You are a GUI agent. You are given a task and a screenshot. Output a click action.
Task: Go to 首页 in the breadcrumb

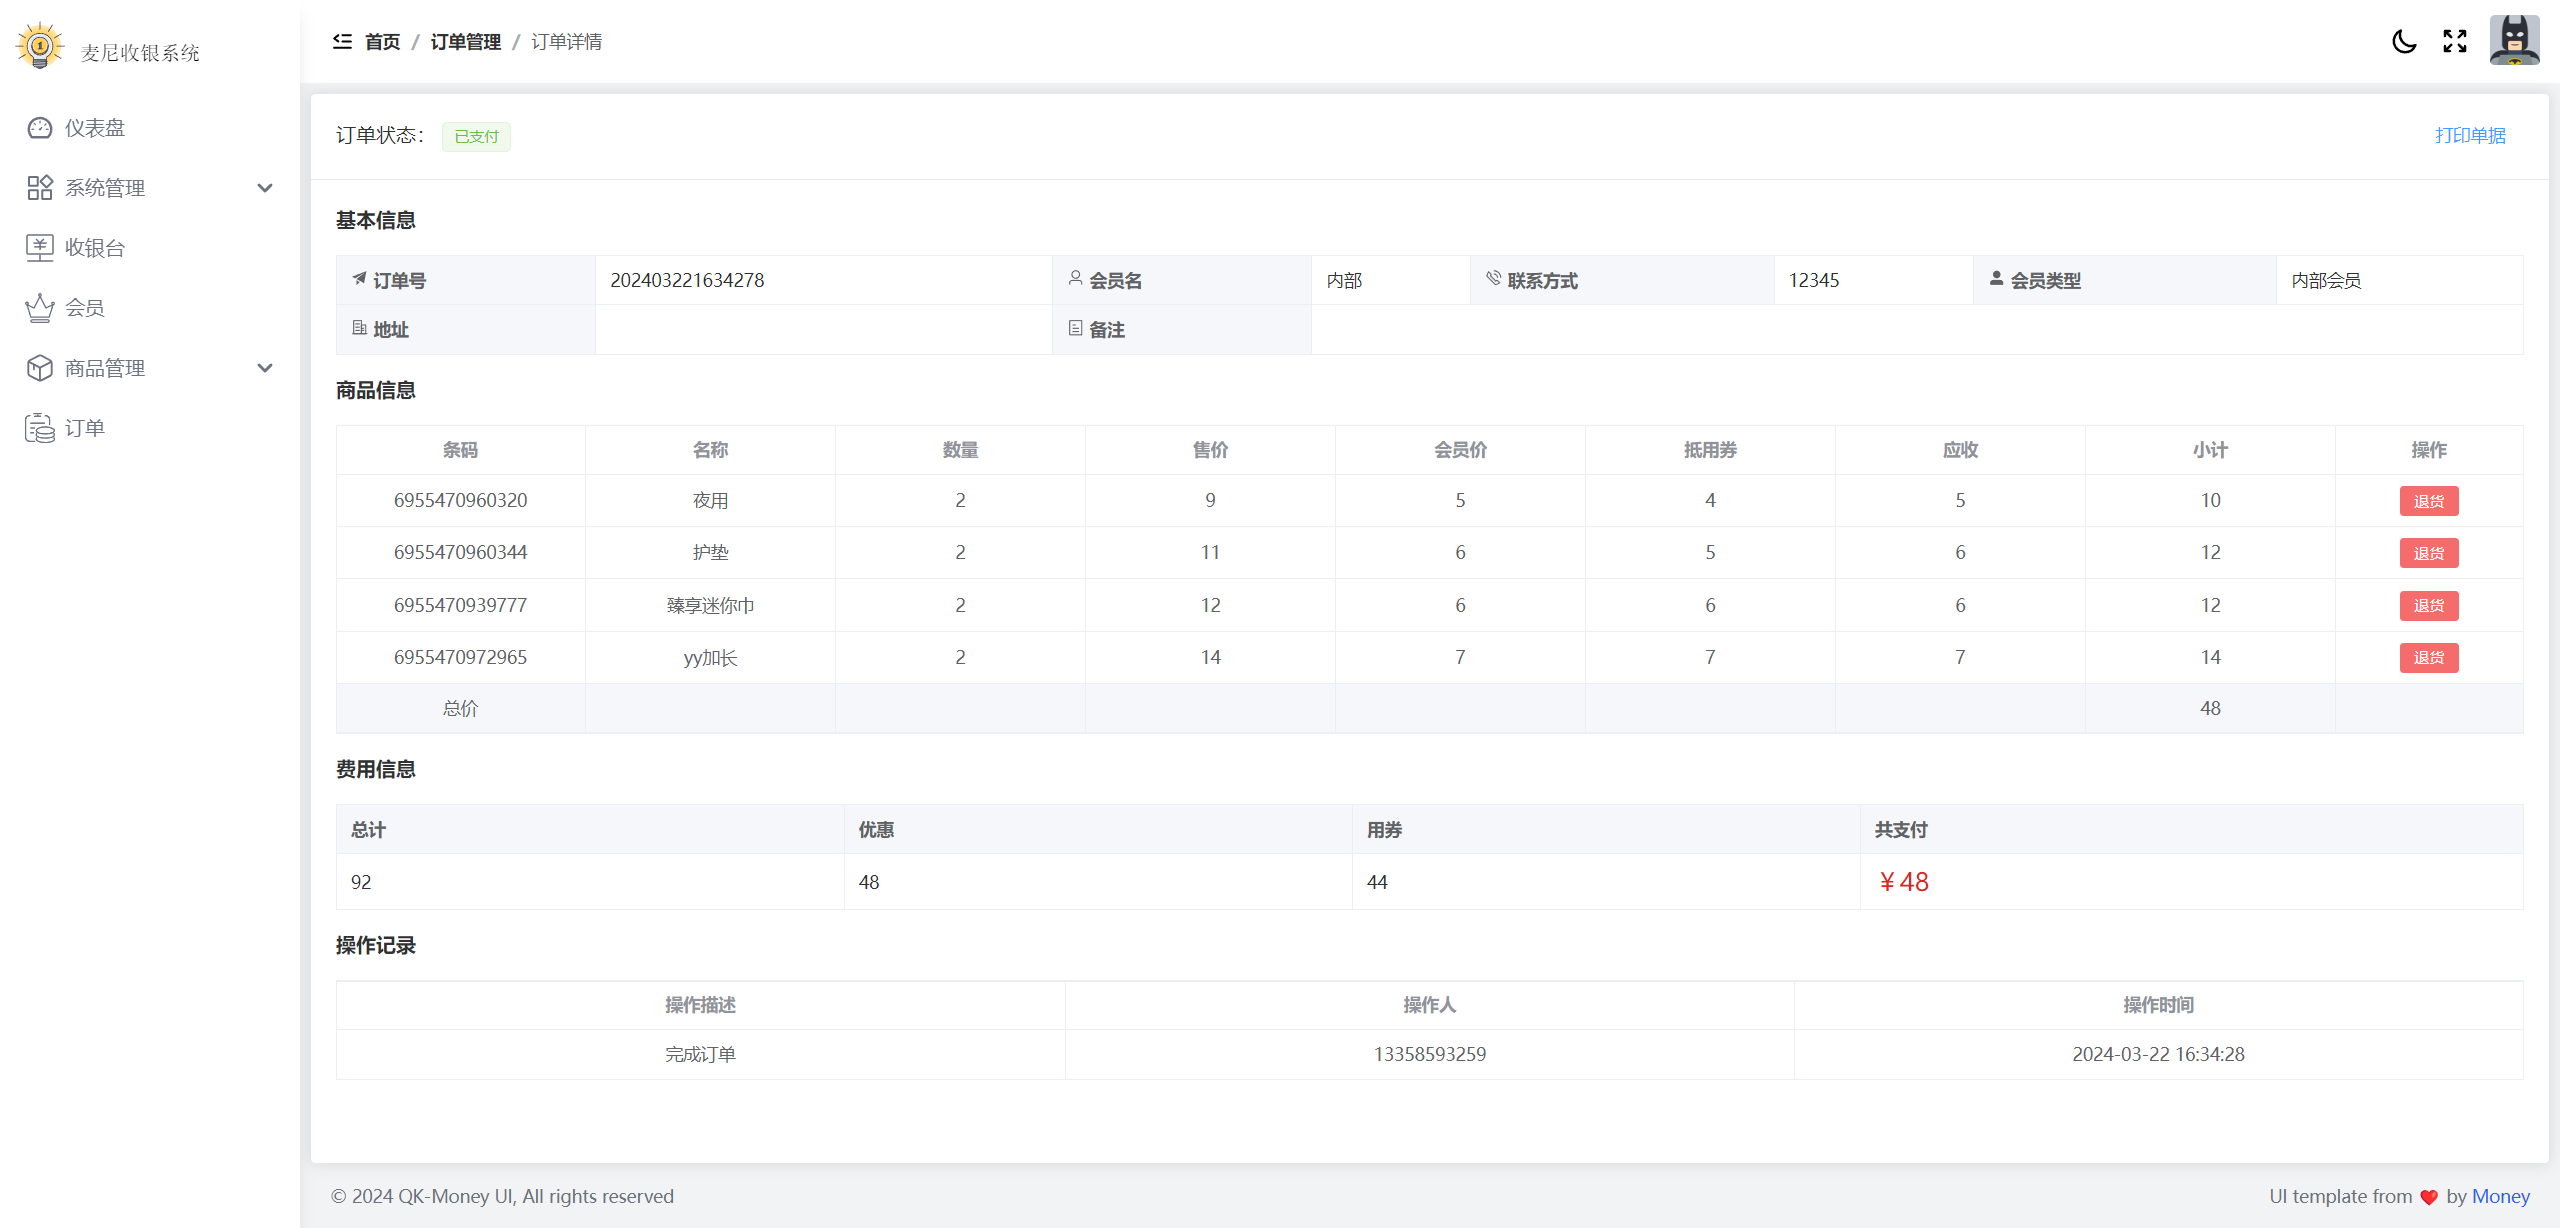382,42
